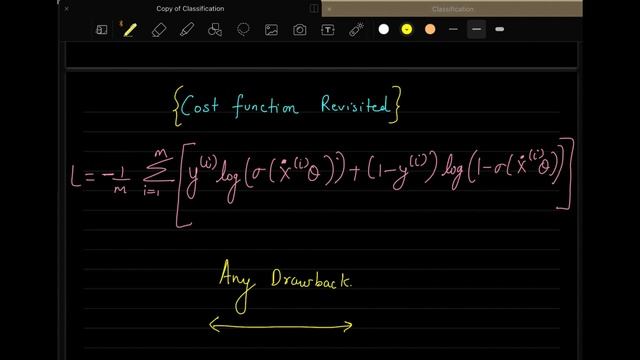The image size is (640, 360).
Task: Select the thinnest stroke width
Action: click(453, 29)
